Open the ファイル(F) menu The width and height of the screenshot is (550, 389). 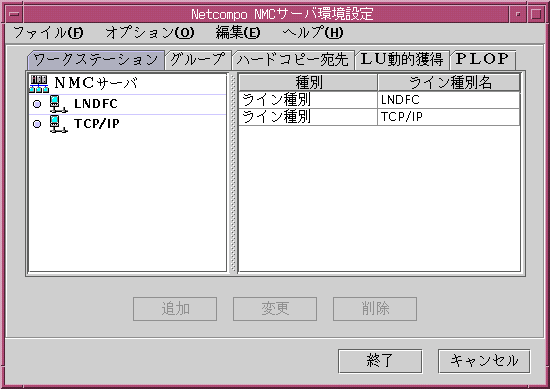(x=48, y=33)
